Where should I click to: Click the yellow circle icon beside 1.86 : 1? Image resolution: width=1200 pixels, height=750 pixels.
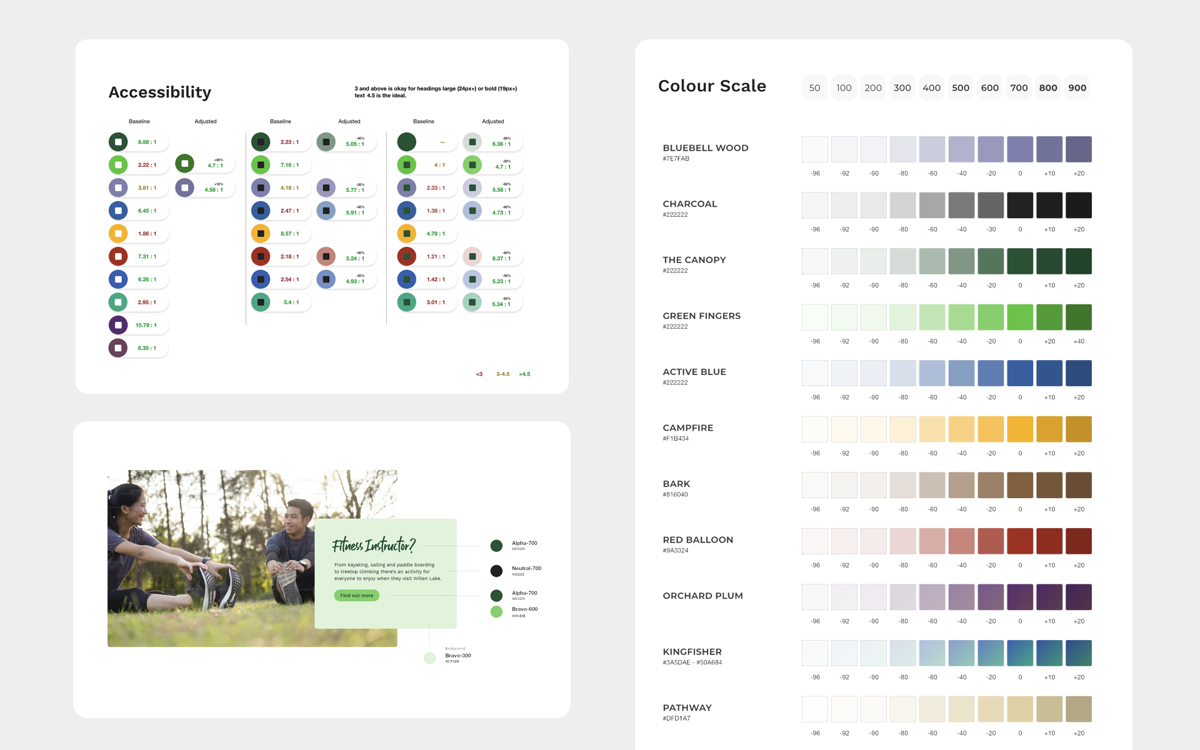click(x=118, y=234)
